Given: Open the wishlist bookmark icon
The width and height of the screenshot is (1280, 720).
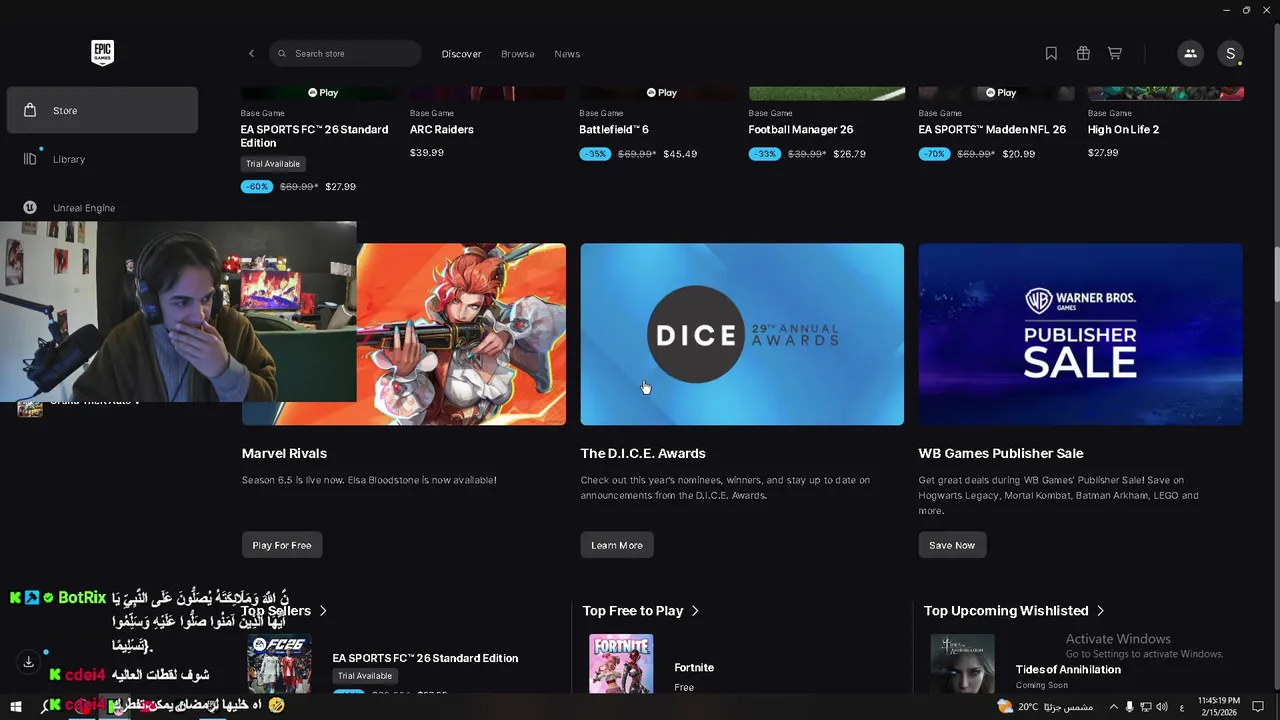Looking at the screenshot, I should (x=1051, y=54).
